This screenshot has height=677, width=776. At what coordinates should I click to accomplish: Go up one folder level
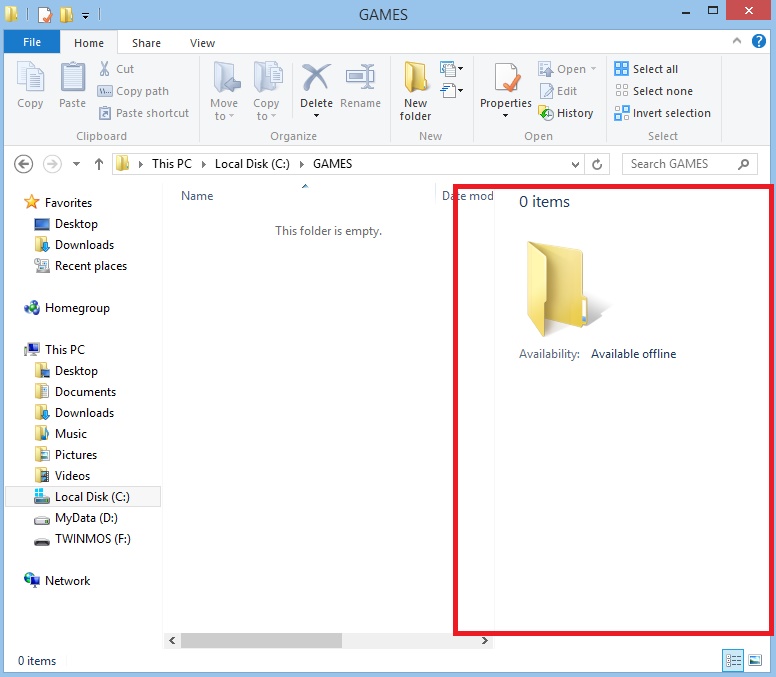pos(99,164)
